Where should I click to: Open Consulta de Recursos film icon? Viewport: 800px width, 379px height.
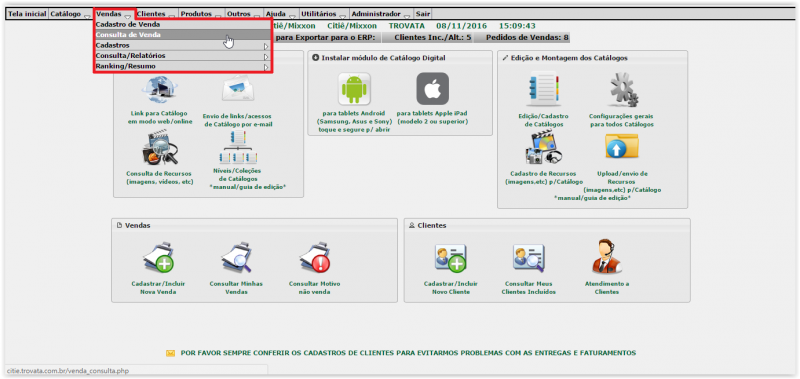[160, 148]
